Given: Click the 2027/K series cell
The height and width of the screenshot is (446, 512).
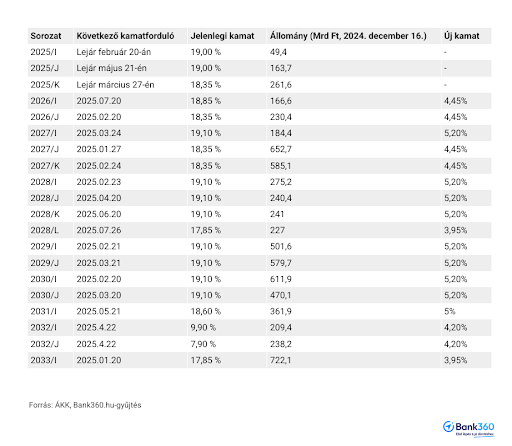Looking at the screenshot, I should 50,166.
